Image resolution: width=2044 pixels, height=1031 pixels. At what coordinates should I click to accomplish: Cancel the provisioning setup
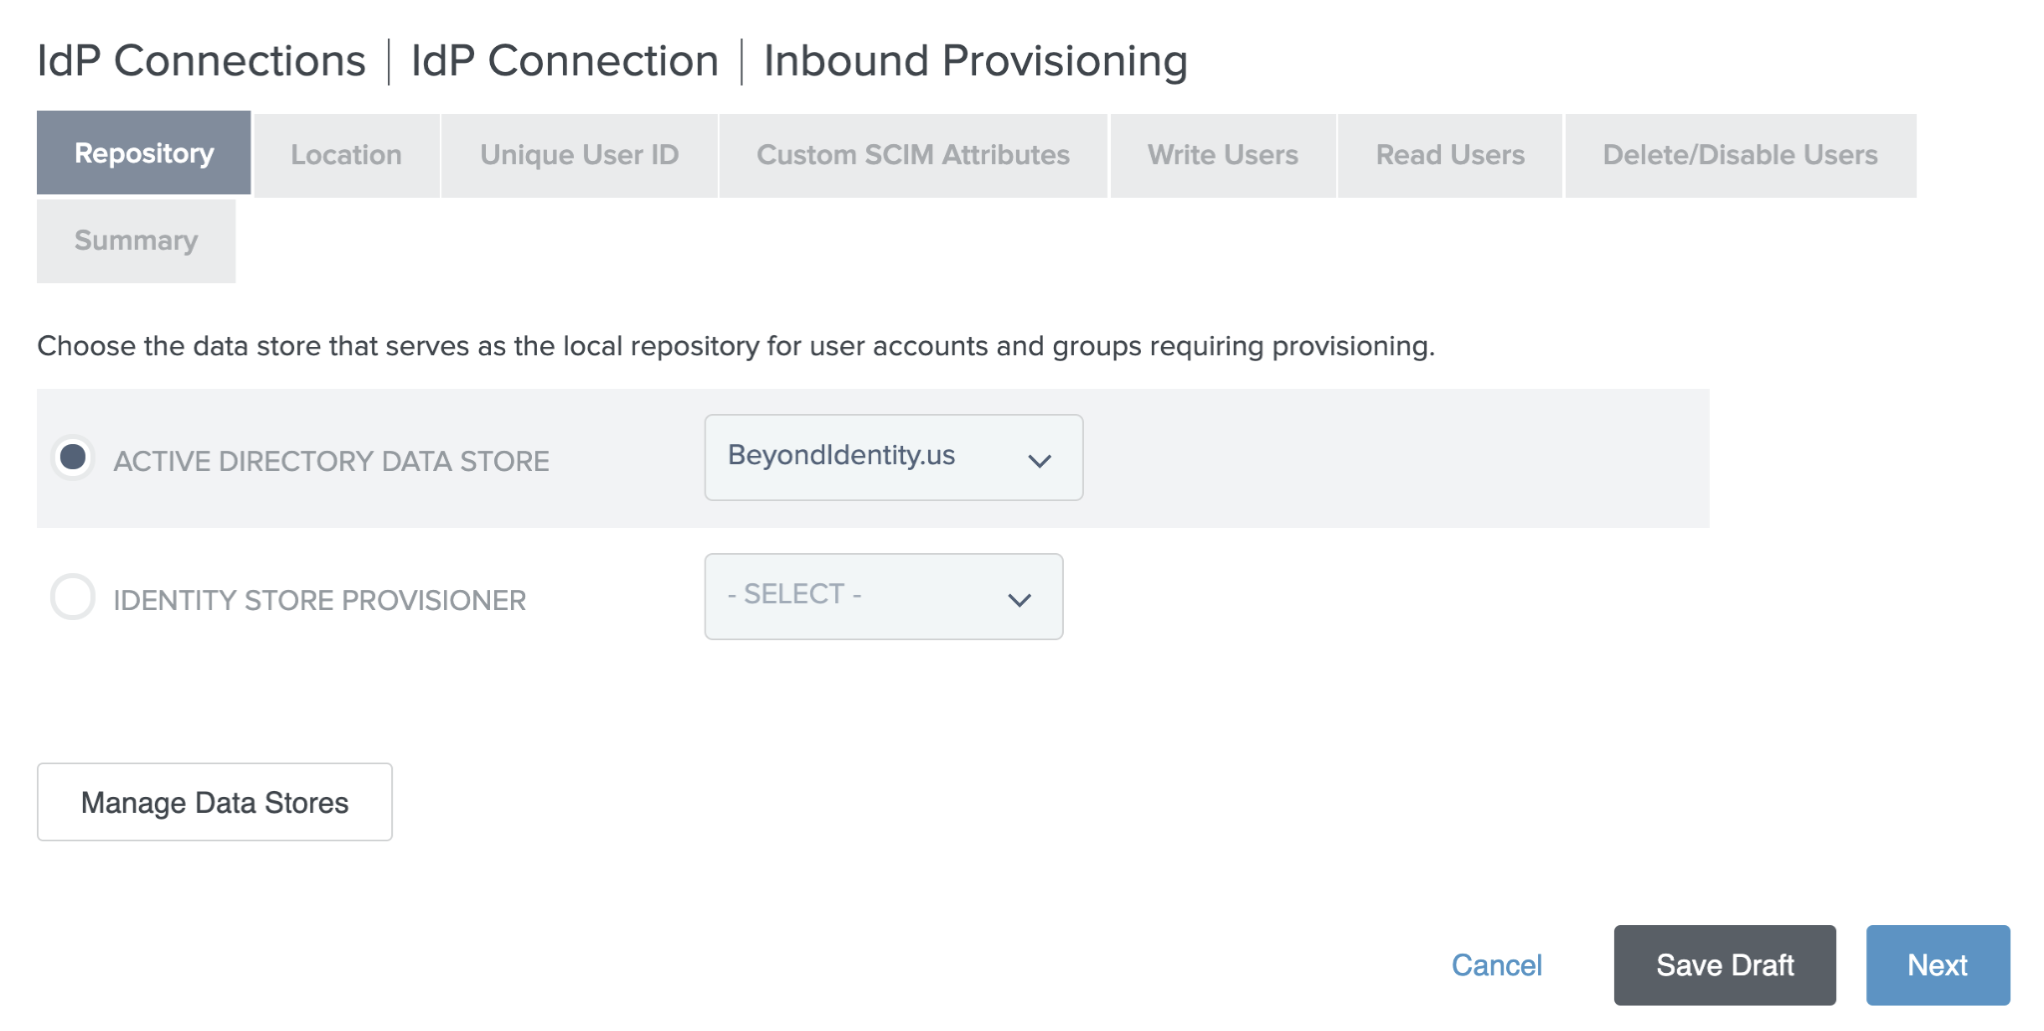tap(1496, 965)
